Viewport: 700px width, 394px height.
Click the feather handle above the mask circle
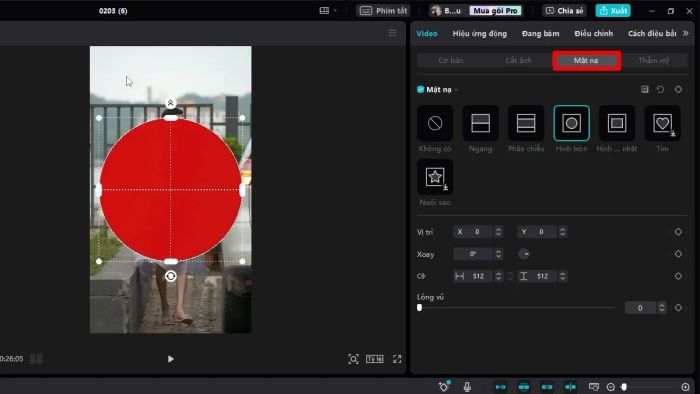171,104
